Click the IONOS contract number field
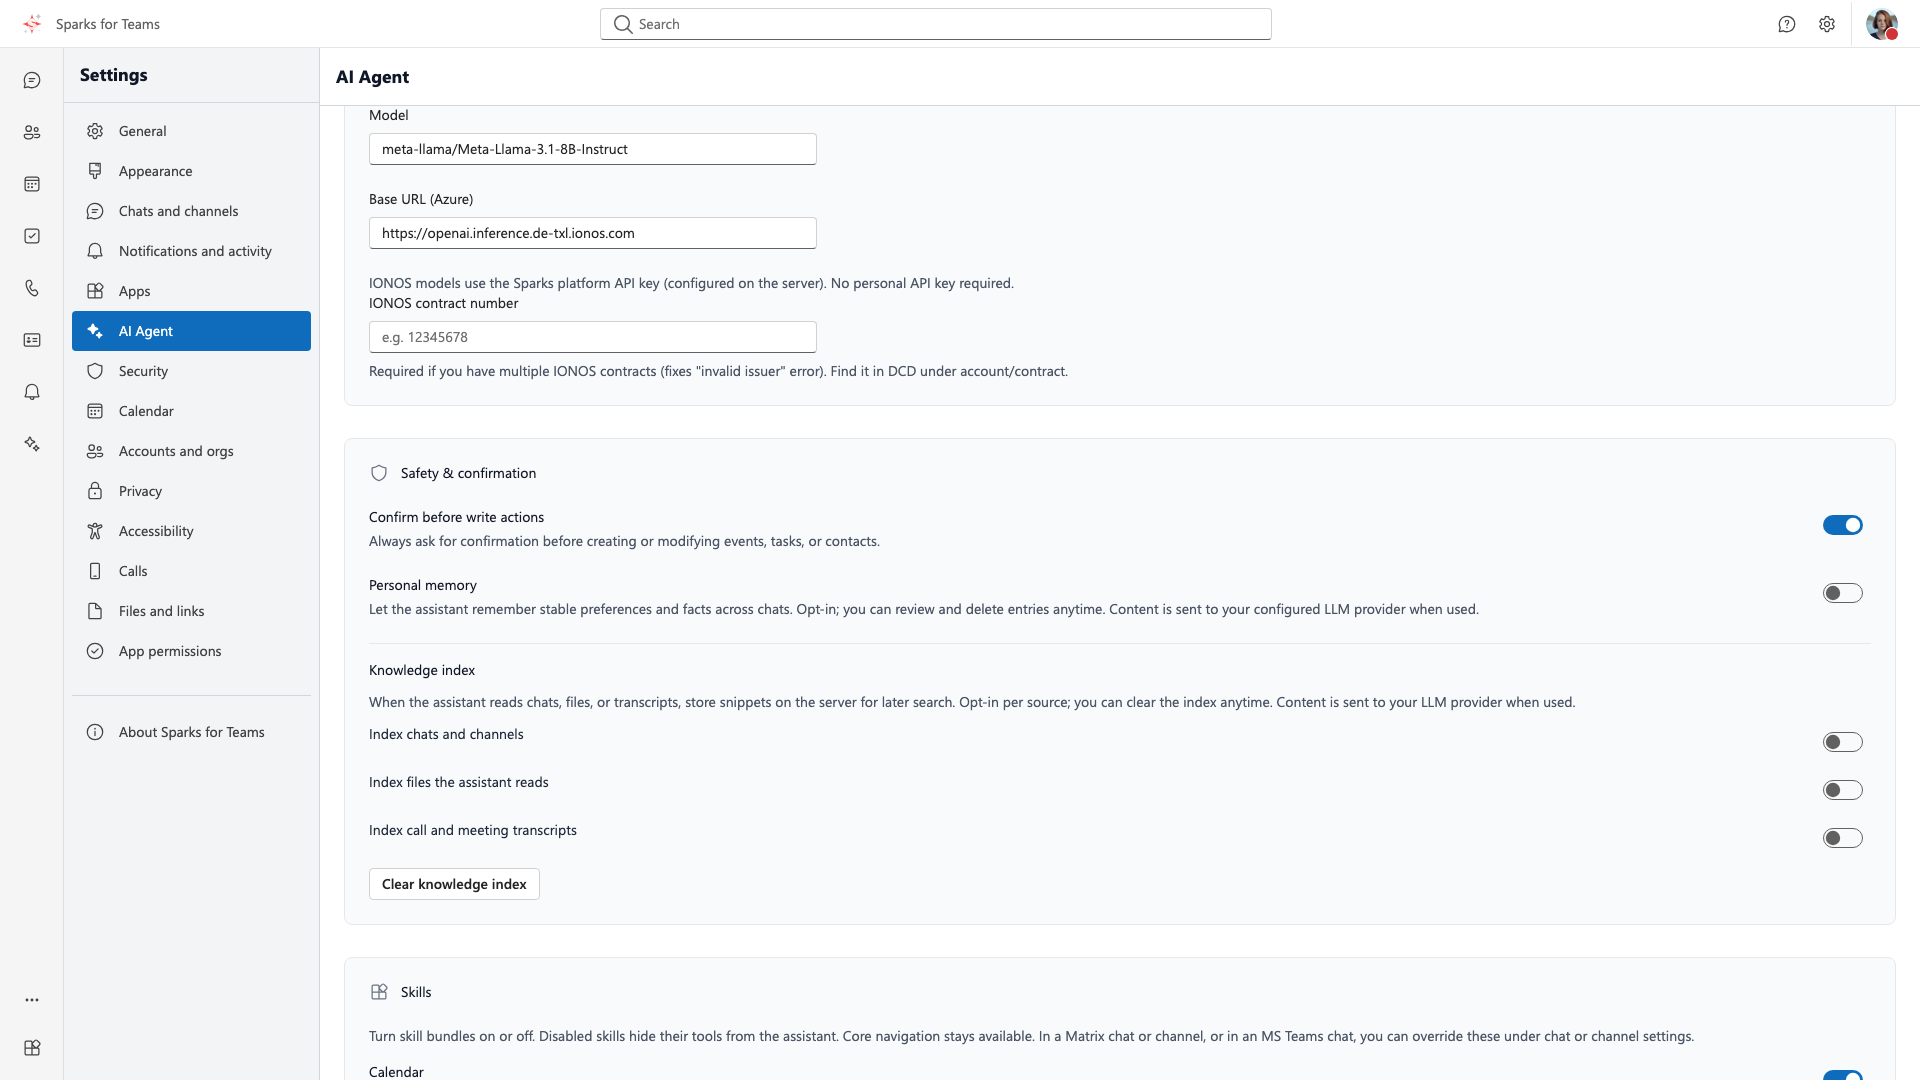1920x1080 pixels. (x=592, y=337)
